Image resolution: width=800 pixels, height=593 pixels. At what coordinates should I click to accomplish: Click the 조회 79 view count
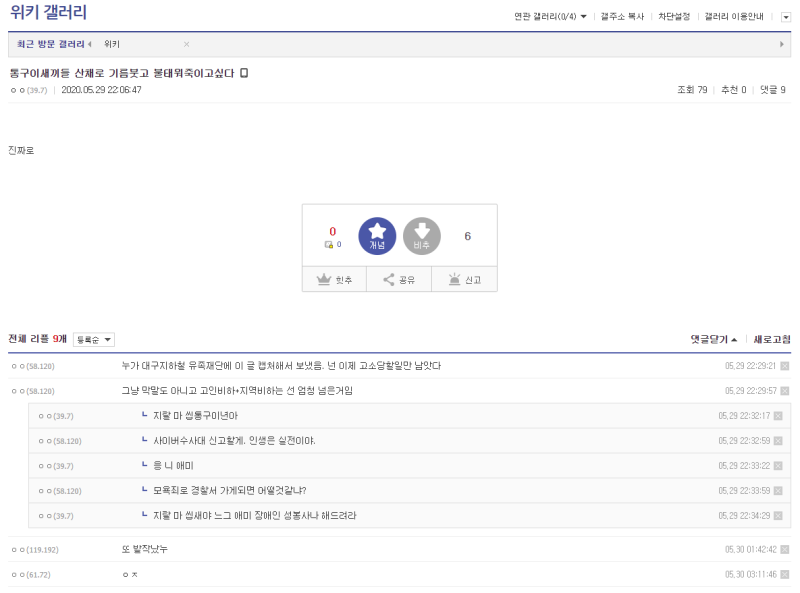692,90
